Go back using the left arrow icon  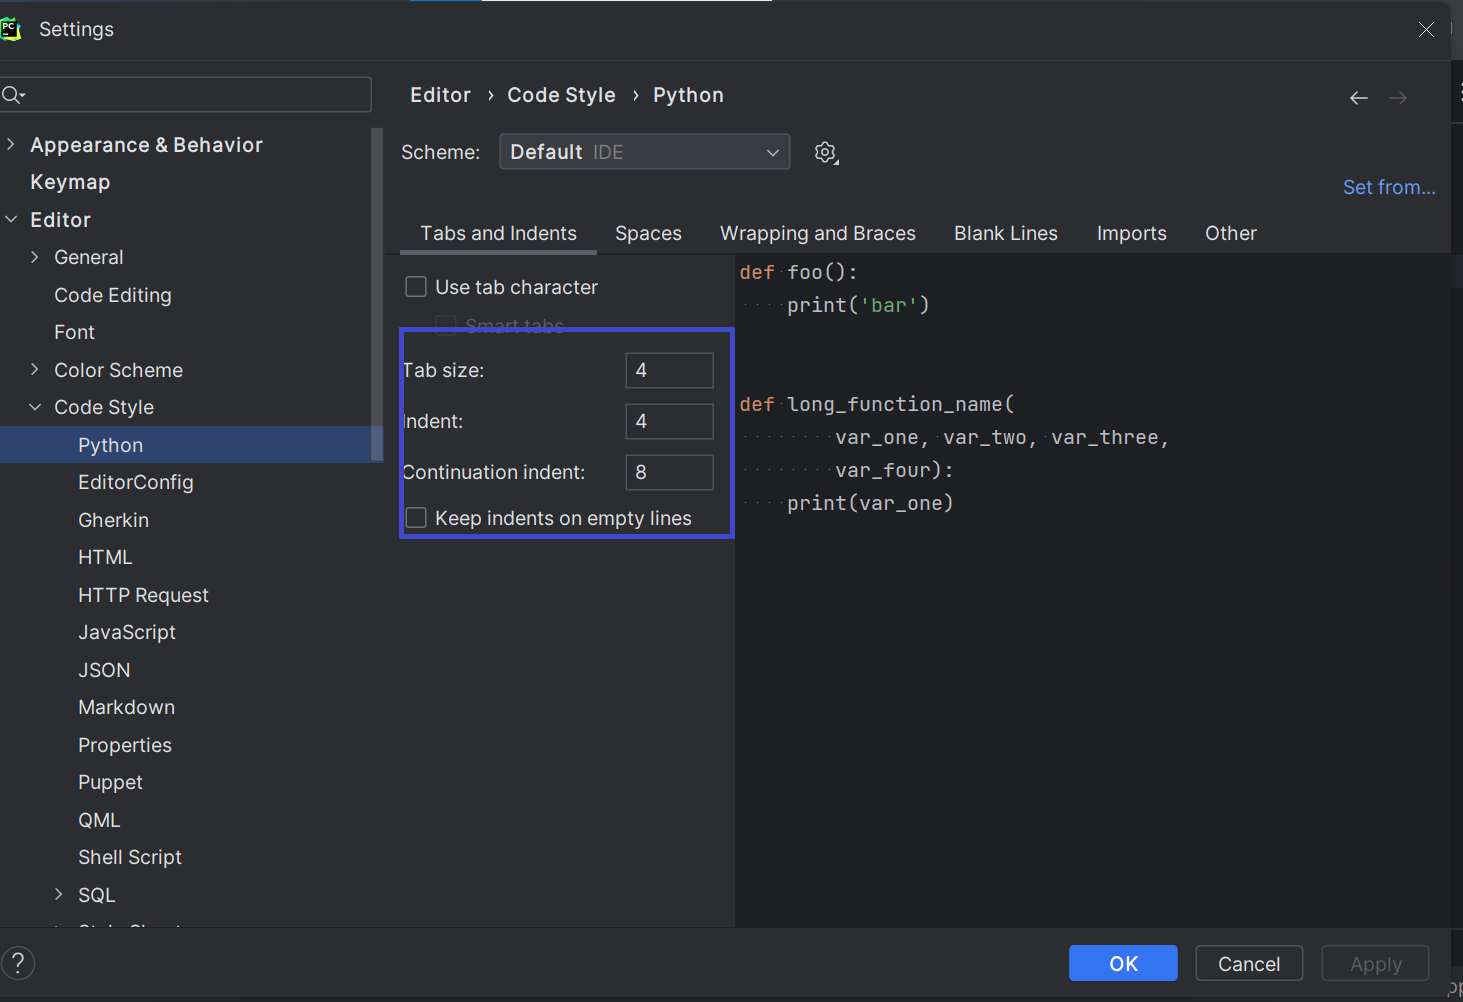coord(1358,97)
